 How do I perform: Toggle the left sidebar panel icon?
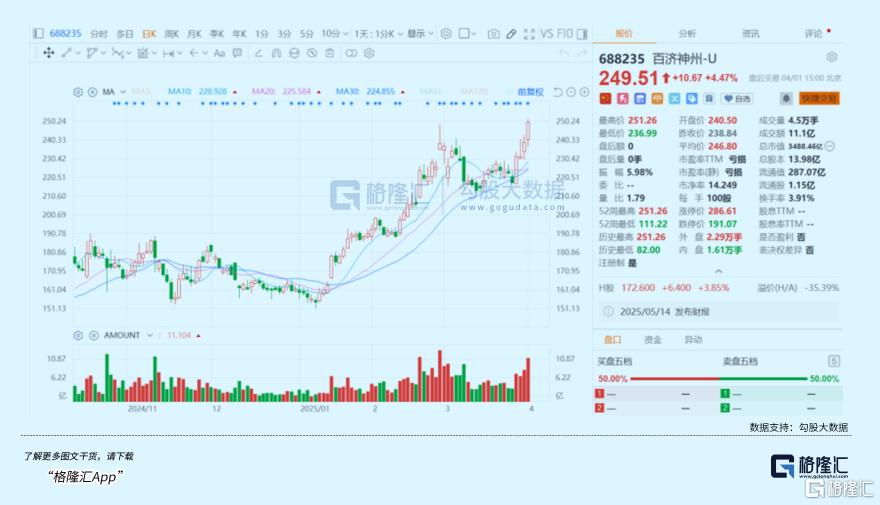pyautogui.click(x=38, y=34)
